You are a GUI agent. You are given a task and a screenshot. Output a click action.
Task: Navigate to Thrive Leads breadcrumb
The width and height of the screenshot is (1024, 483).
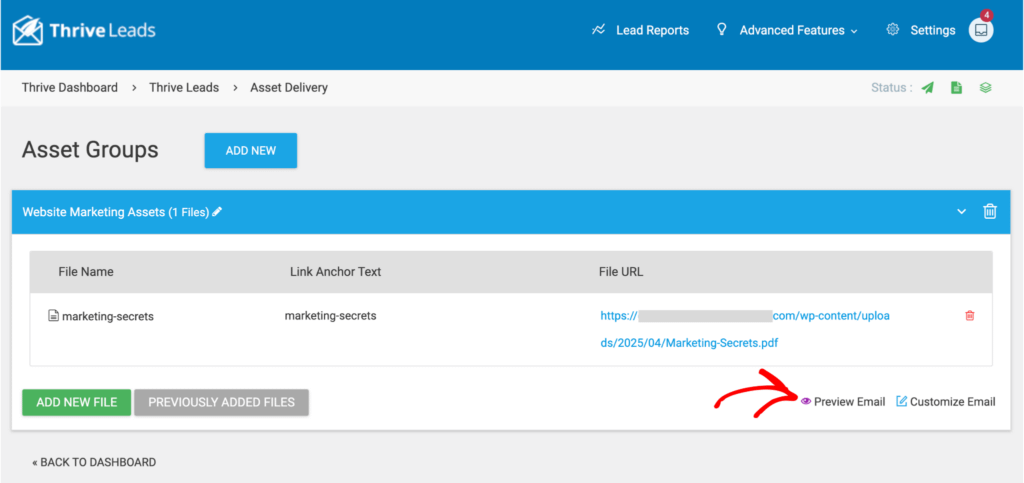pos(184,87)
